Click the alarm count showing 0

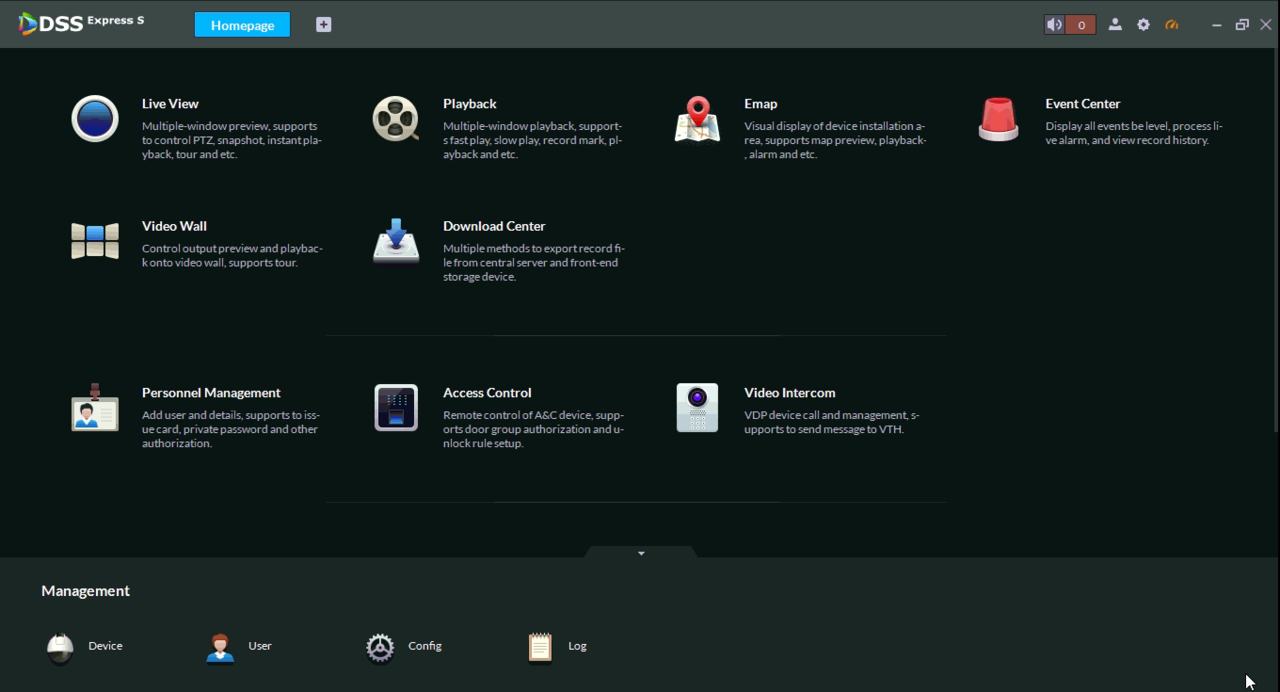(1081, 25)
